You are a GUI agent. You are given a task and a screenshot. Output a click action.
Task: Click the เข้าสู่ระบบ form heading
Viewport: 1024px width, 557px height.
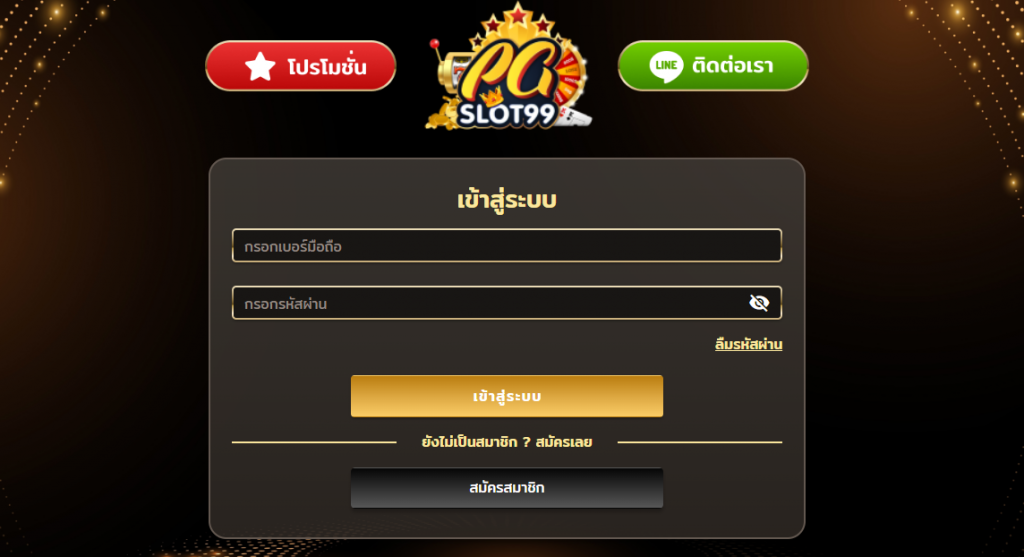click(x=507, y=200)
